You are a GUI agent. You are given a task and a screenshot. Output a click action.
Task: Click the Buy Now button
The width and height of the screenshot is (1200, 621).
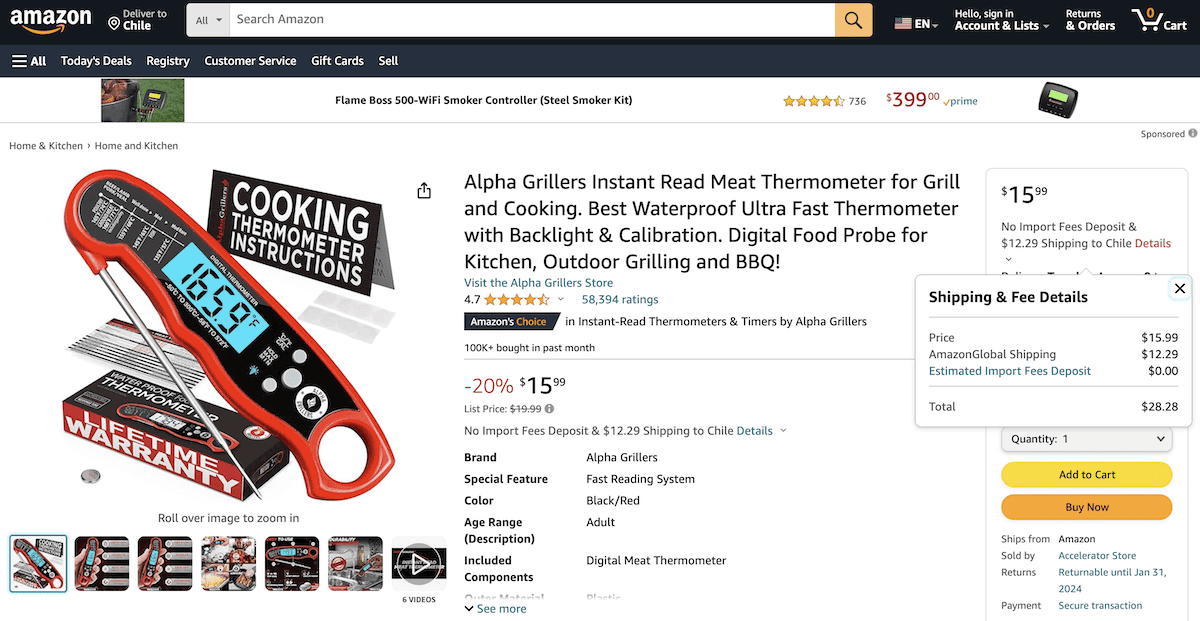coord(1086,507)
